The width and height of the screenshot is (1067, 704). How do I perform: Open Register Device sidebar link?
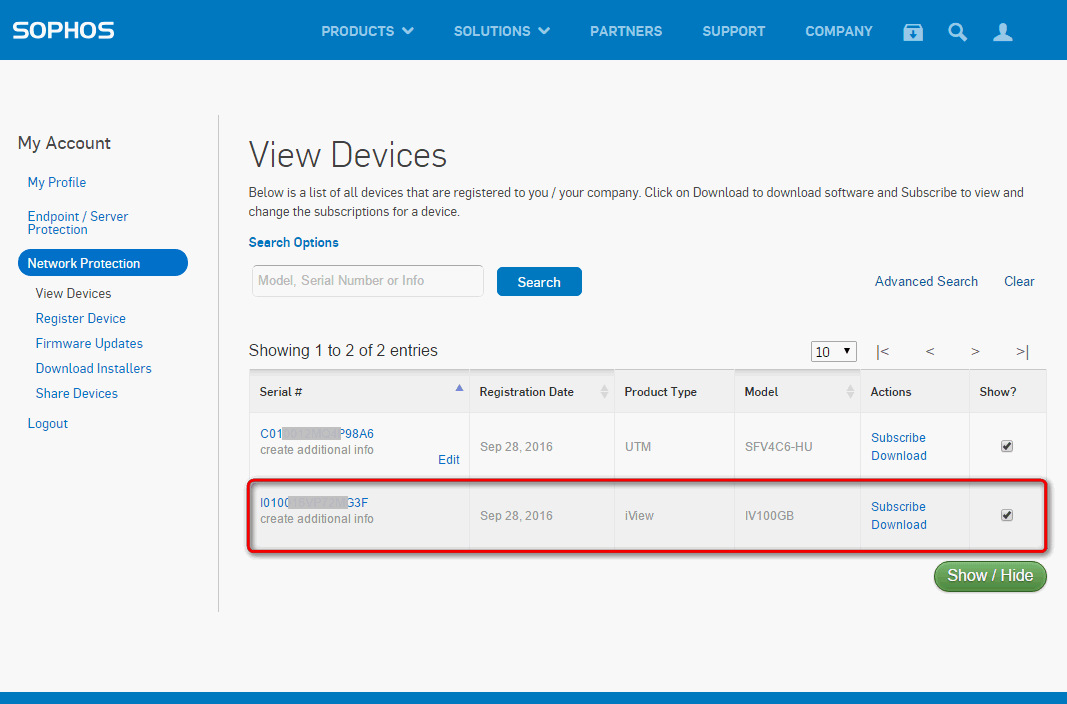click(80, 318)
